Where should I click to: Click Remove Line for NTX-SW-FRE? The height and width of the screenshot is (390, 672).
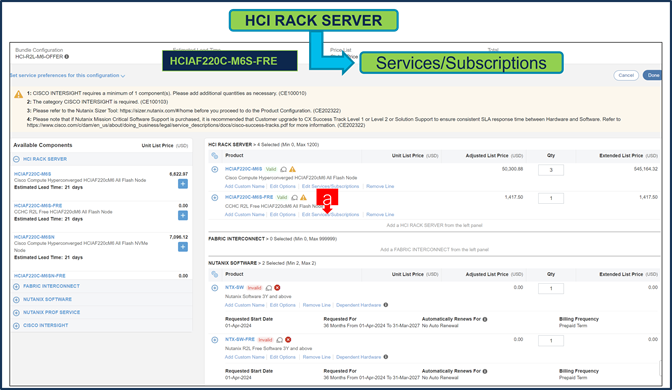coord(316,357)
